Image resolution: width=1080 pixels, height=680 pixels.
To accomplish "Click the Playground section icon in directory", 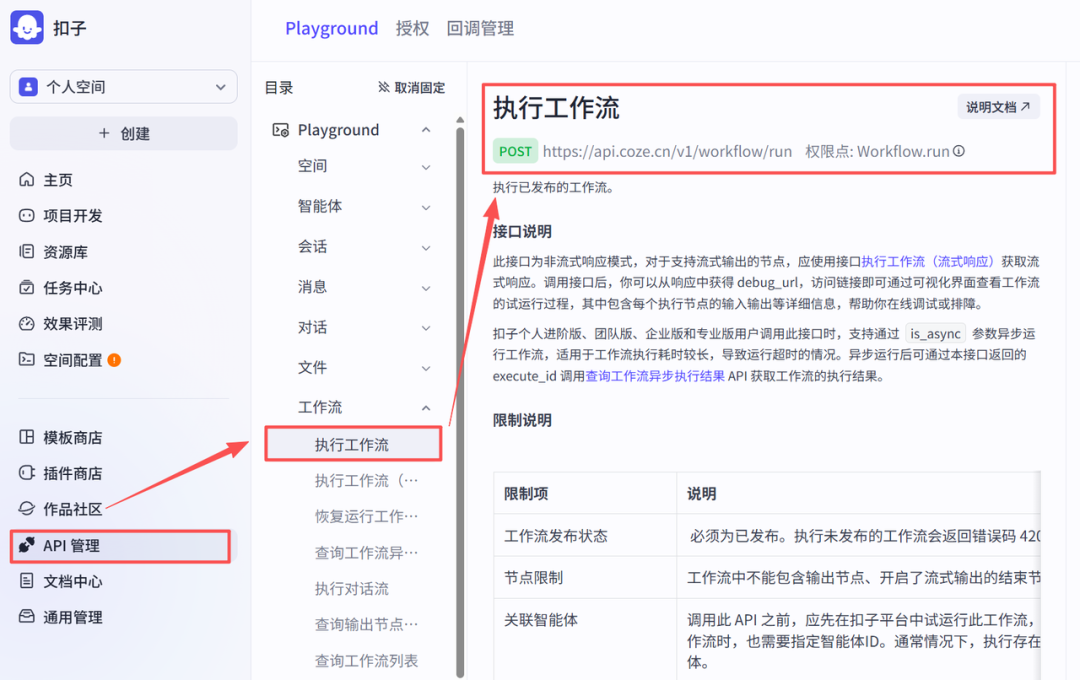I will pos(280,130).
